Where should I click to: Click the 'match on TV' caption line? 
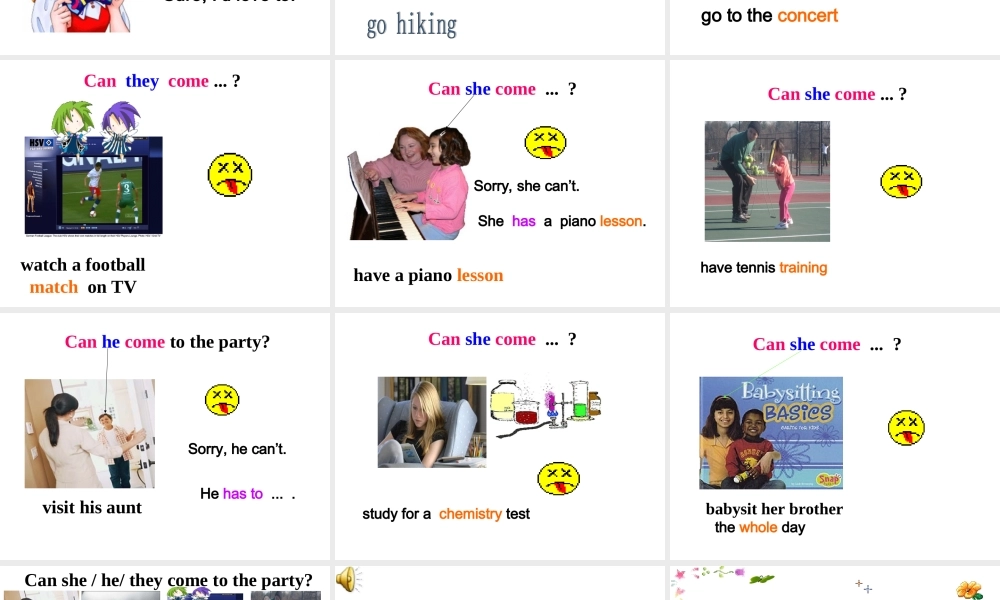83,287
